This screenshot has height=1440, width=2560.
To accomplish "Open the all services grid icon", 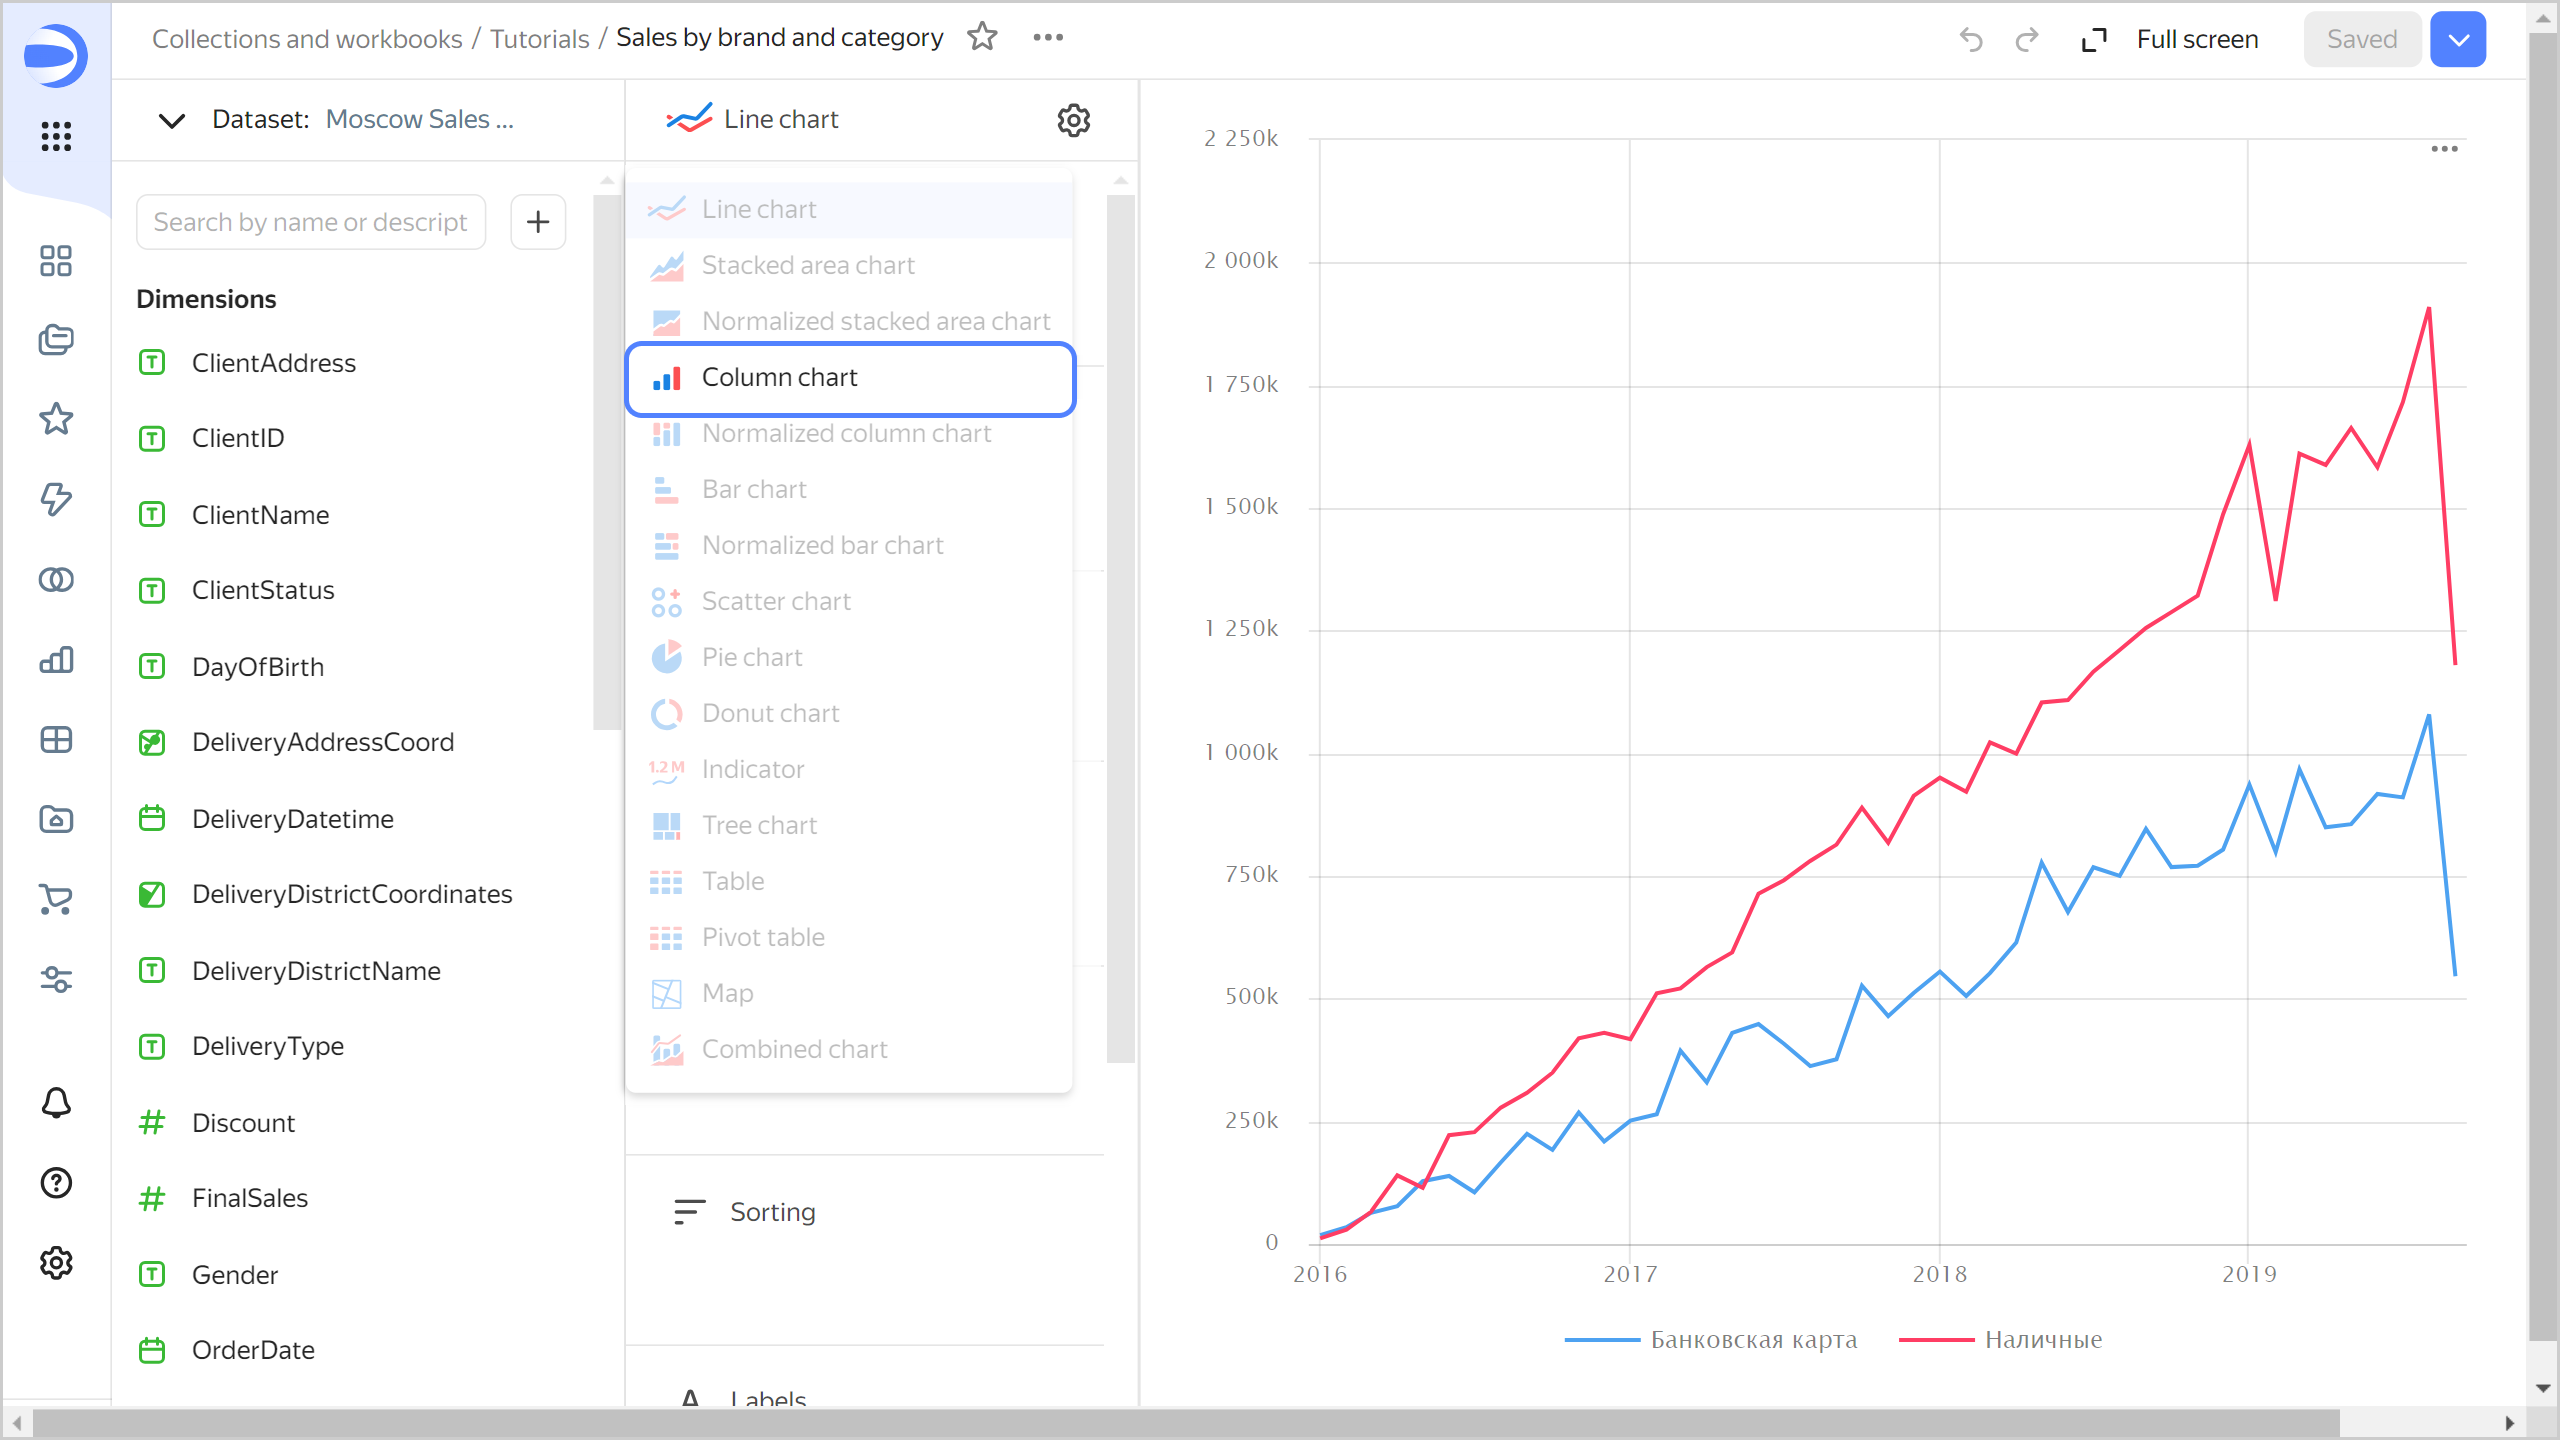I will 56,136.
